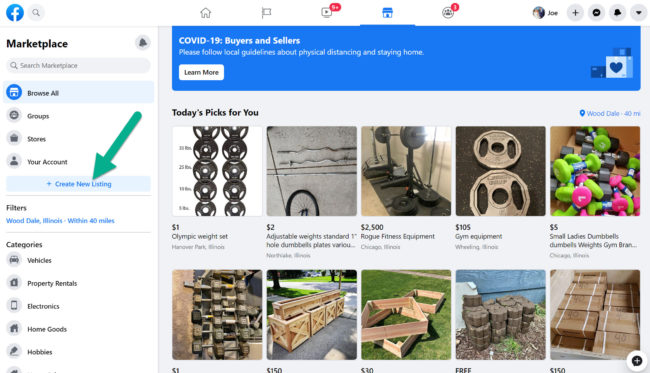Click the Wood Dale 40 mi location link
This screenshot has width=650, height=373.
click(x=610, y=113)
